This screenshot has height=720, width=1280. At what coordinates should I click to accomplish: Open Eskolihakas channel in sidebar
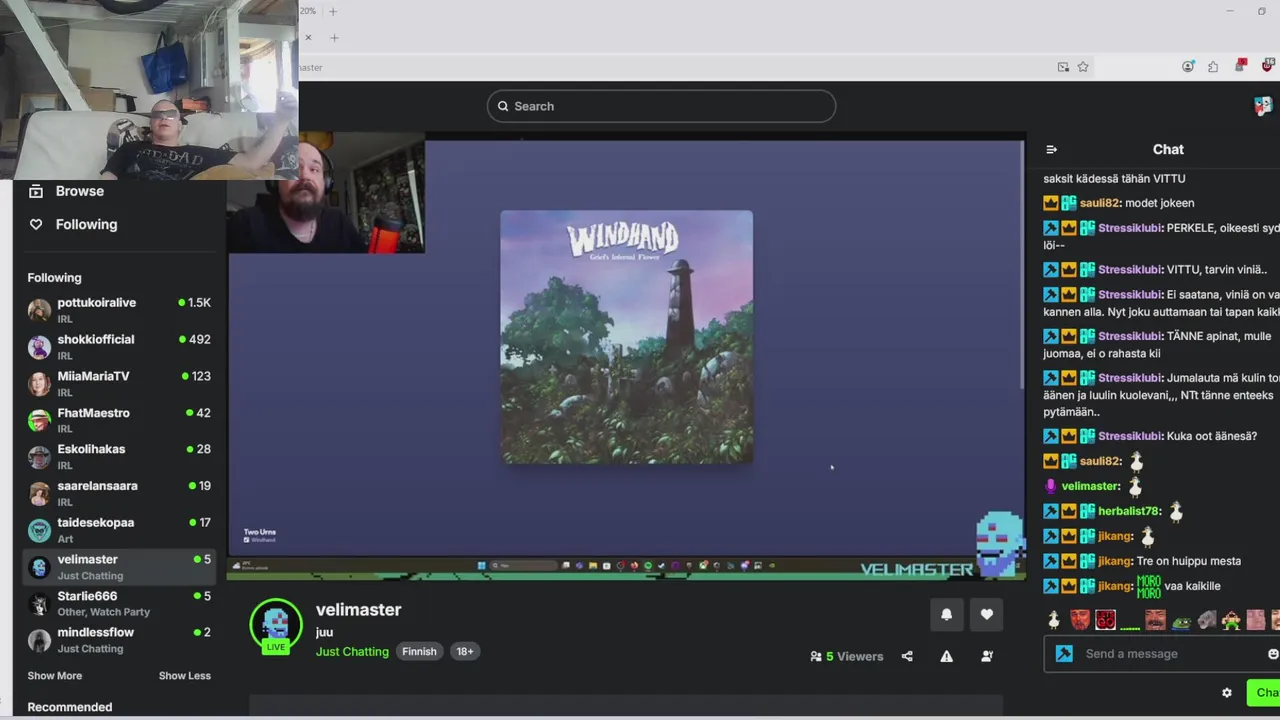[119, 457]
